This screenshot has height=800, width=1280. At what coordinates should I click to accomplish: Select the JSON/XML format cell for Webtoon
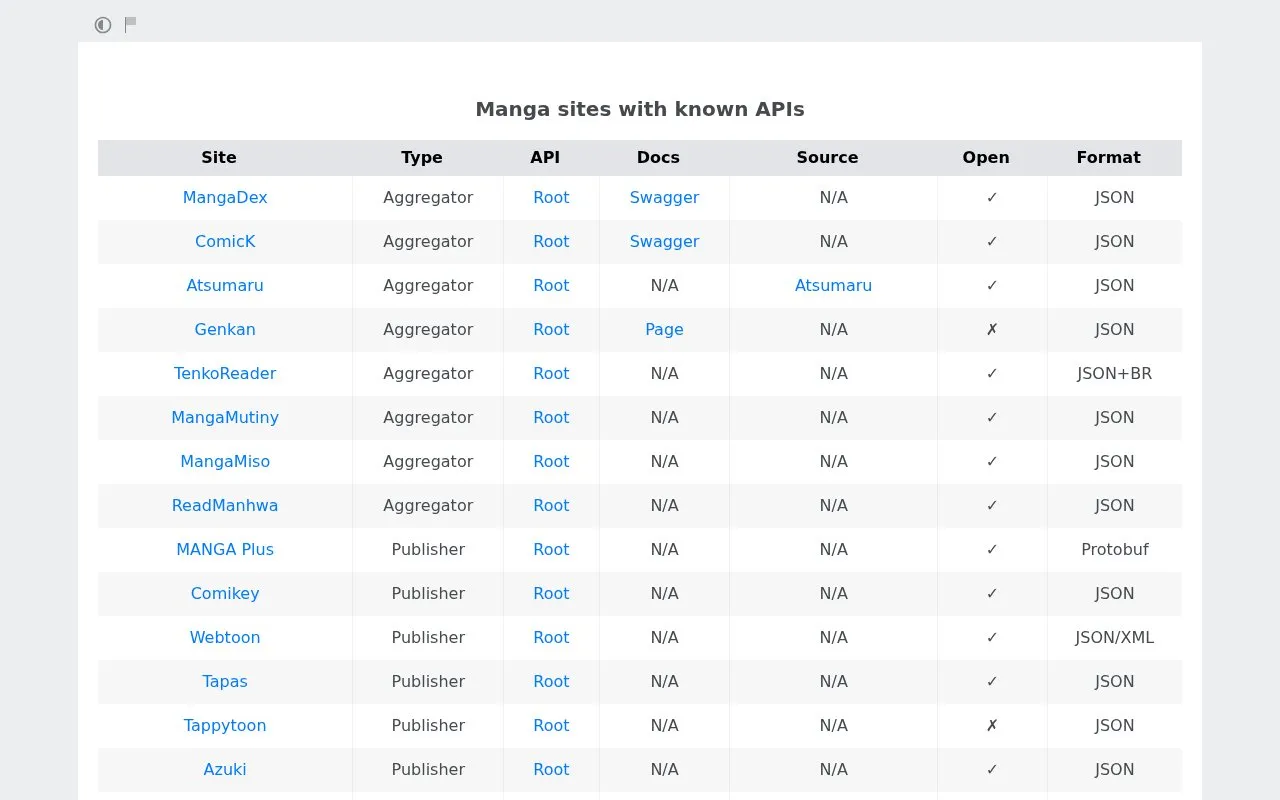[x=1114, y=638]
